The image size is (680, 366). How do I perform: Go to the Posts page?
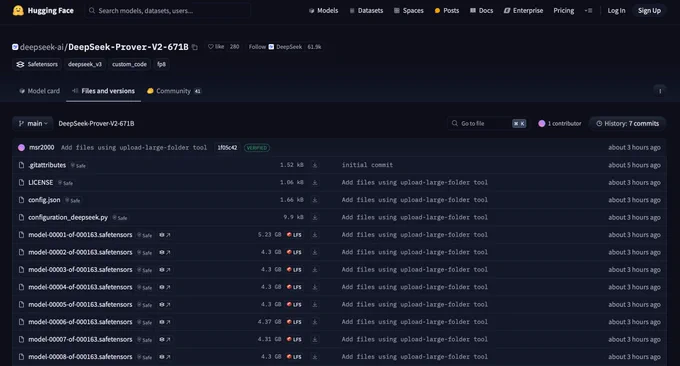click(447, 10)
